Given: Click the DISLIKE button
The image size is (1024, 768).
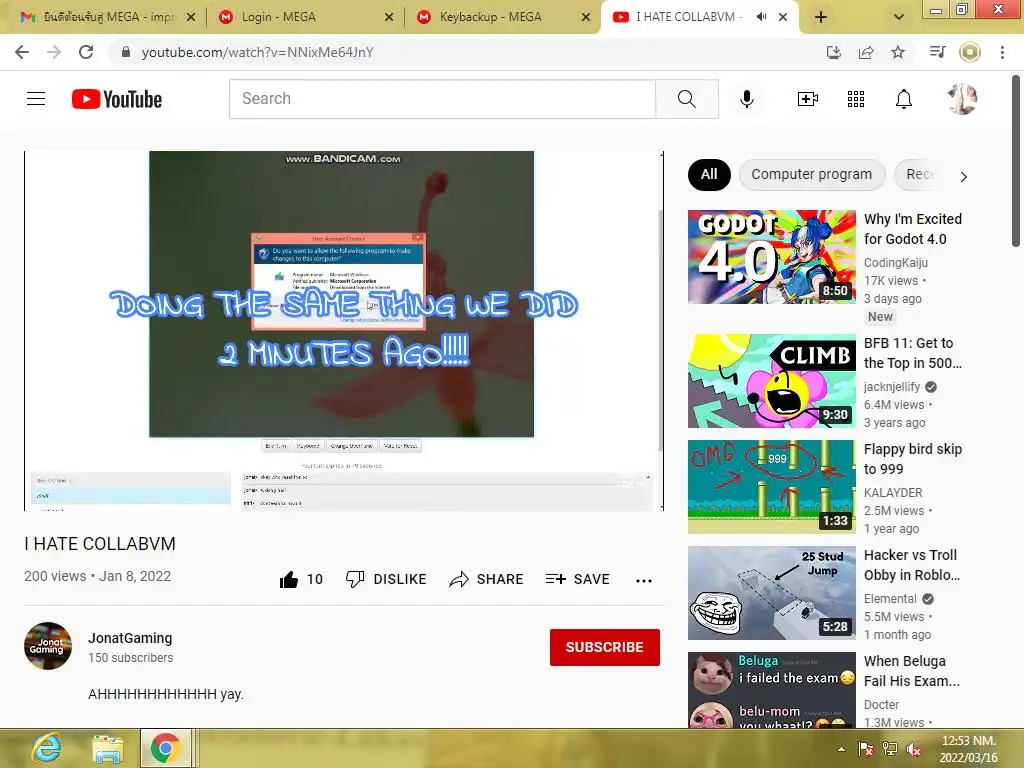Looking at the screenshot, I should (x=386, y=579).
